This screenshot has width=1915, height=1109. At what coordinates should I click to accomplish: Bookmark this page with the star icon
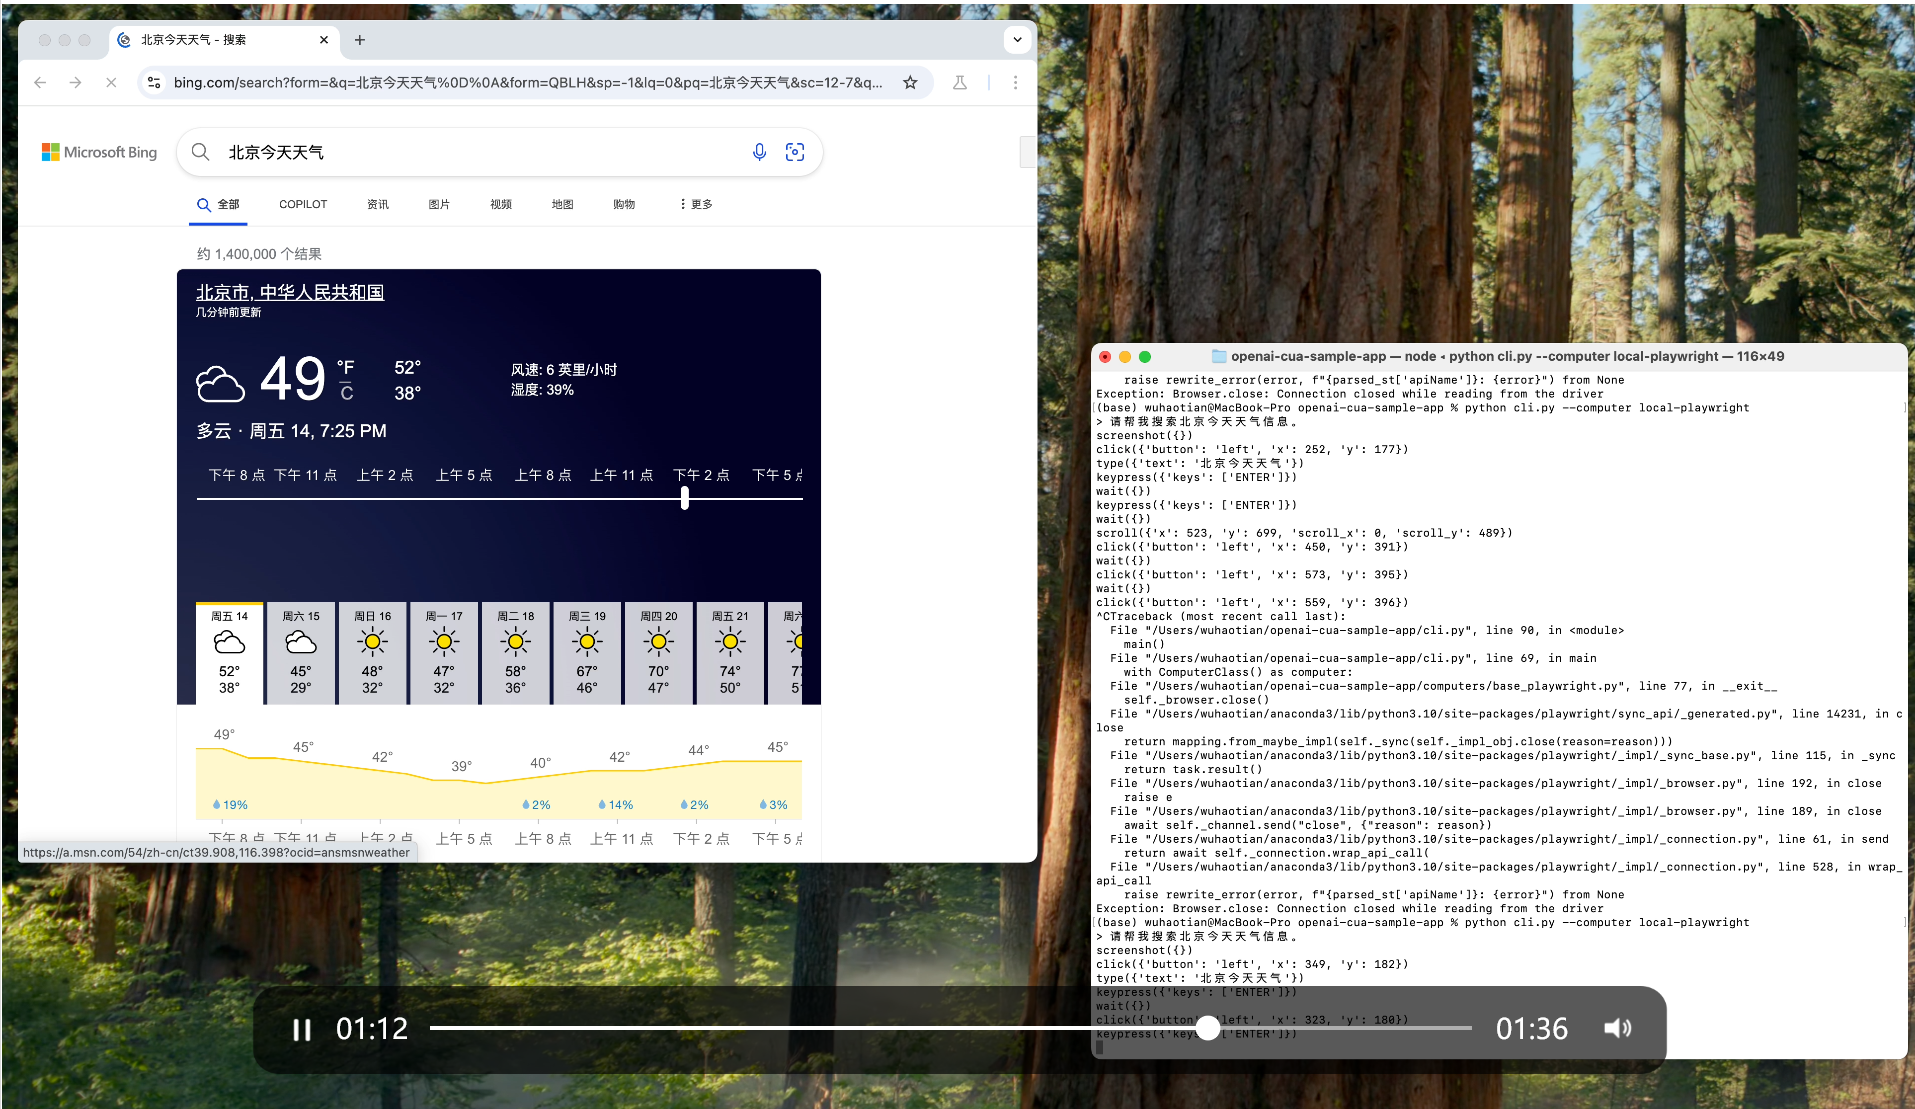(910, 82)
